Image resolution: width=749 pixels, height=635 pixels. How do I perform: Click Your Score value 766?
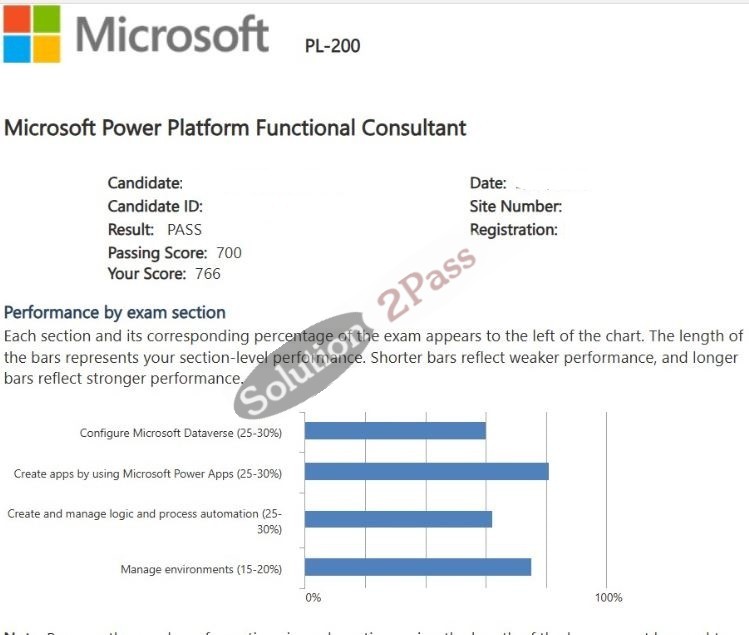tap(208, 274)
